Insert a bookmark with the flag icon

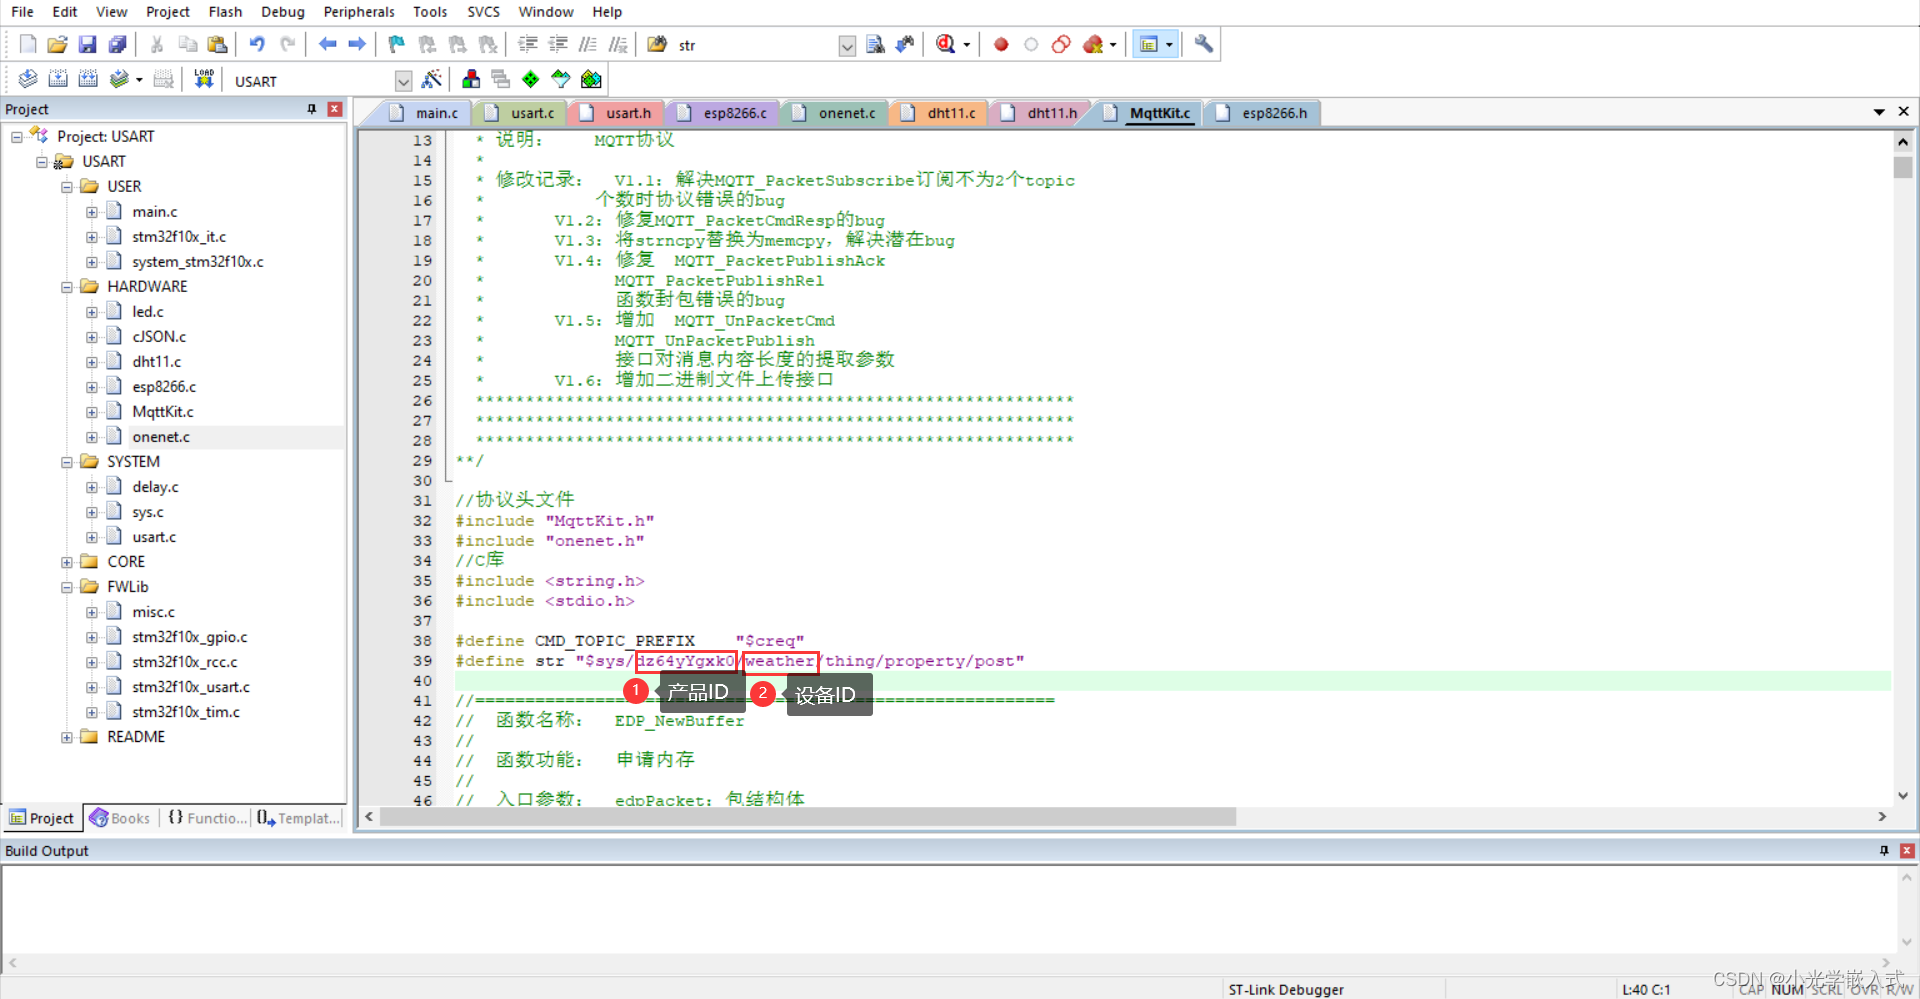397,44
